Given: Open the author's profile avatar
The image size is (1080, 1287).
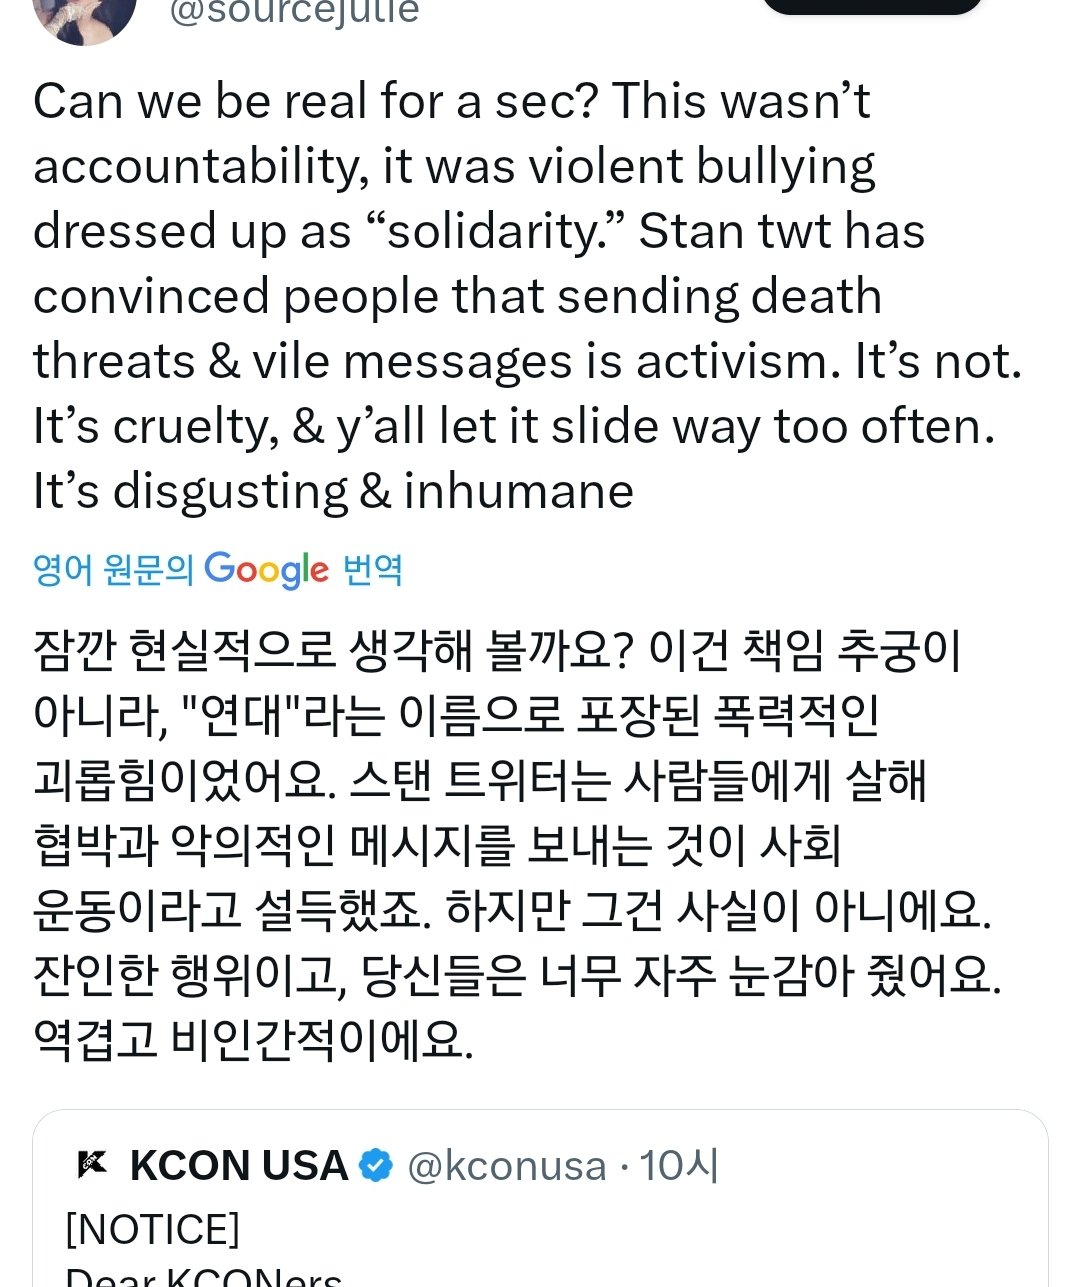Looking at the screenshot, I should [84, 20].
